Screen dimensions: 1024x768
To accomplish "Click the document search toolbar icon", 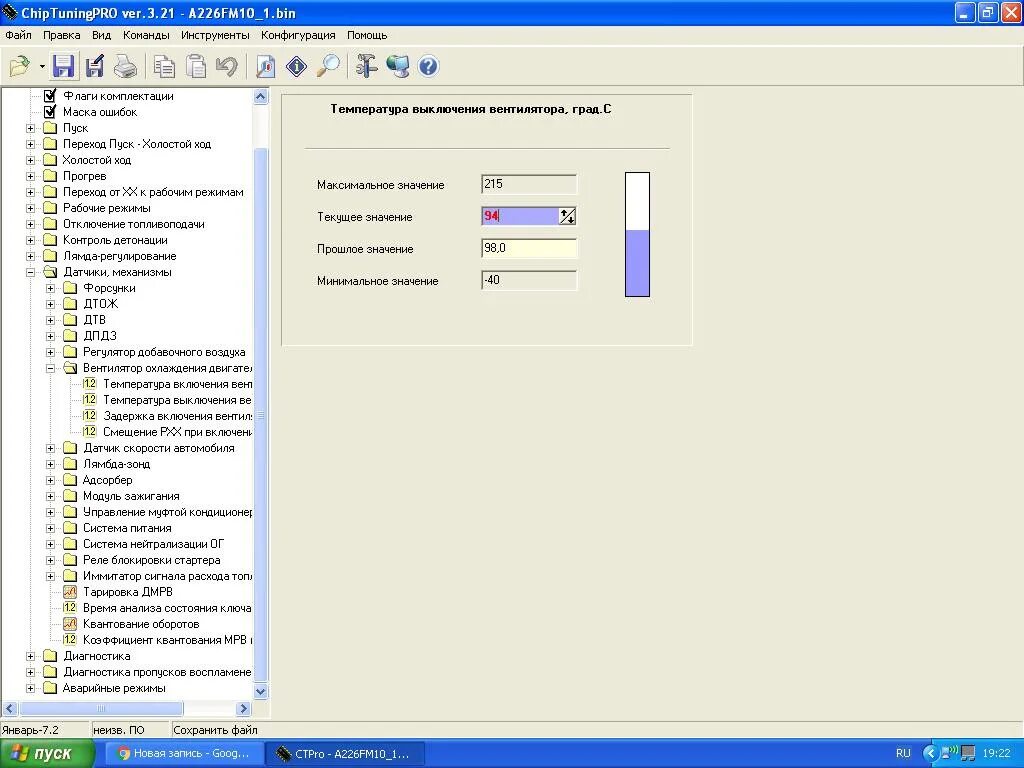I will 265,66.
